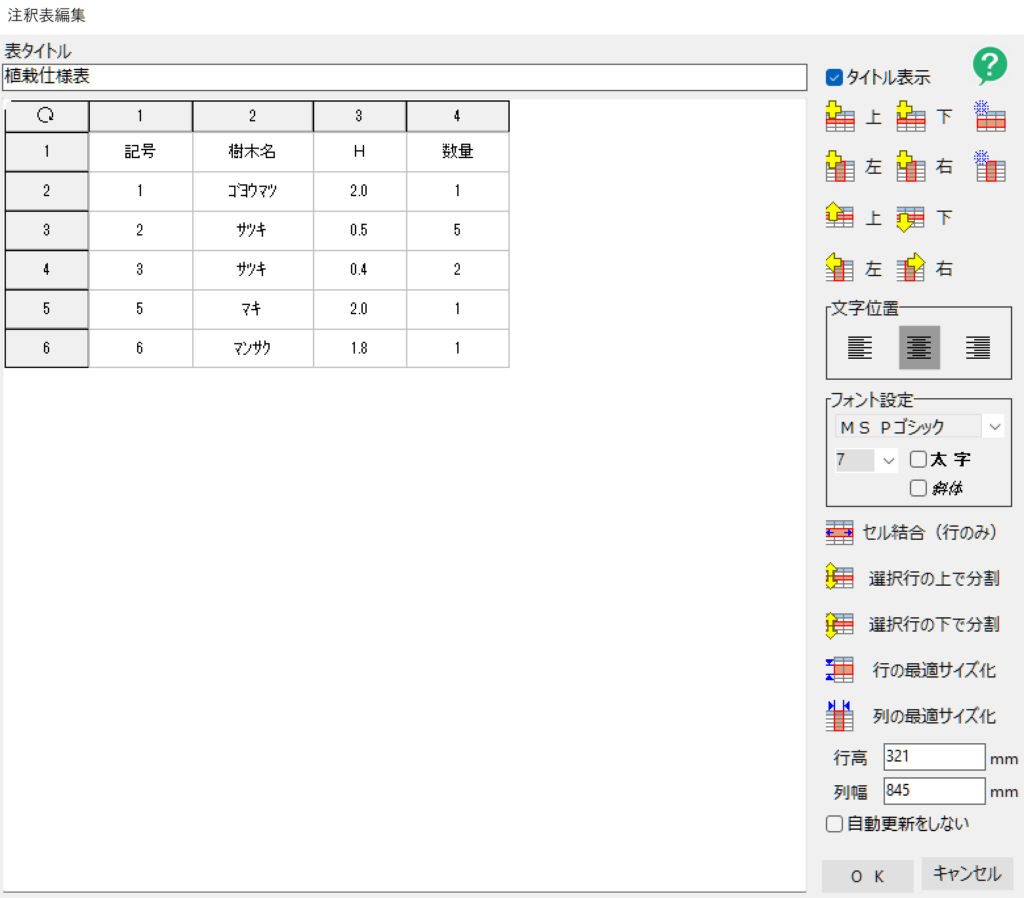Open the MS Pゴシック font dropdown
Image resolution: width=1024 pixels, height=898 pixels.
pyautogui.click(x=994, y=427)
